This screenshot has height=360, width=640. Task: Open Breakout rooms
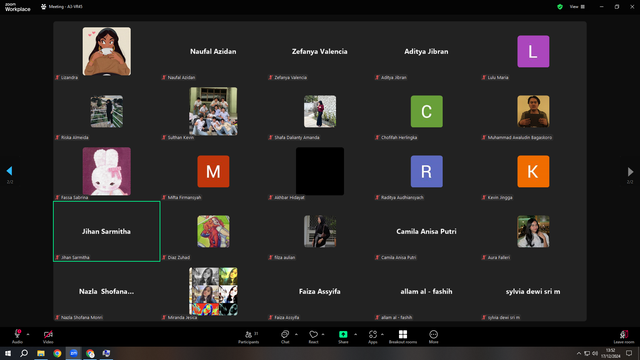(403, 337)
